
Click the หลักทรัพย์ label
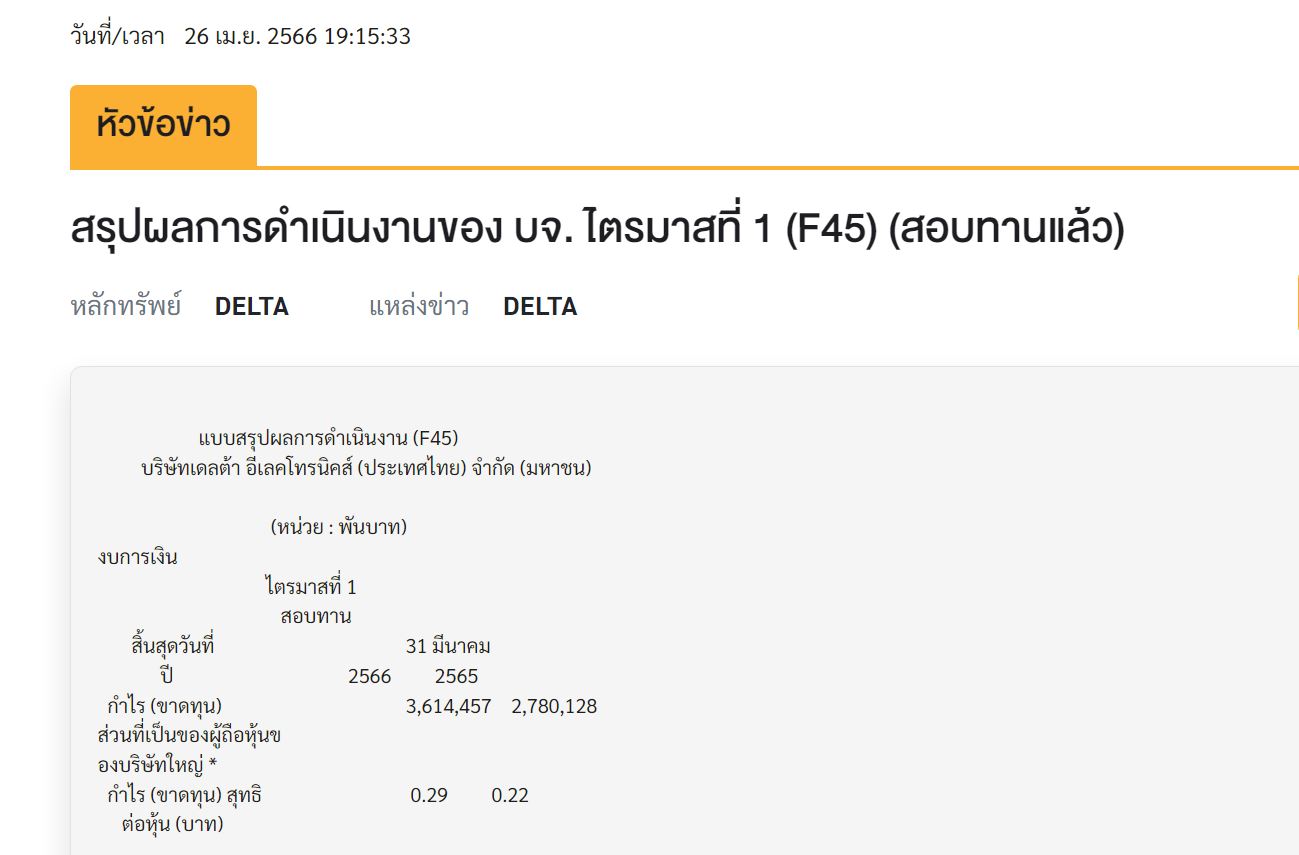(126, 307)
